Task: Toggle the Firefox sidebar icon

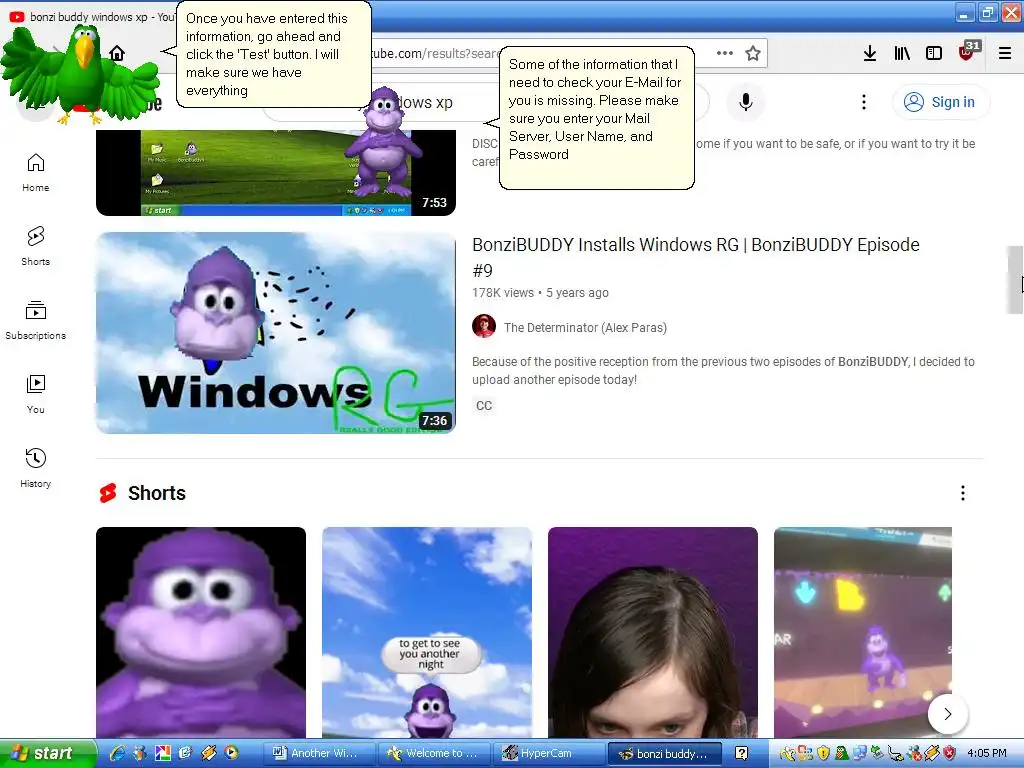Action: click(934, 53)
